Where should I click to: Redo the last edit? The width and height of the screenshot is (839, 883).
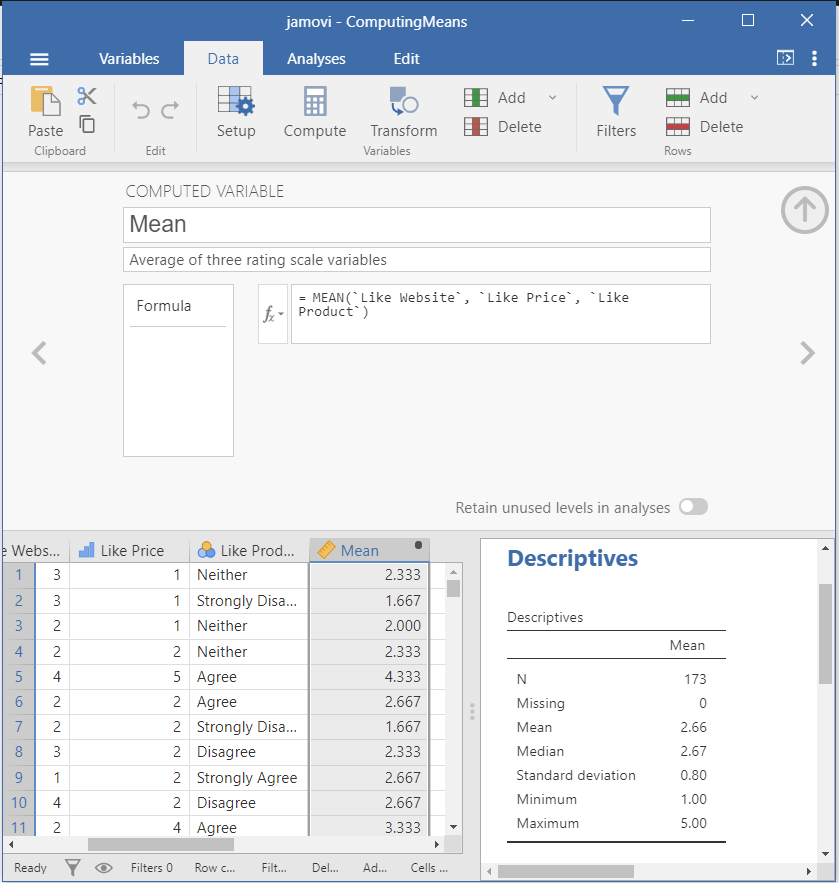170,110
